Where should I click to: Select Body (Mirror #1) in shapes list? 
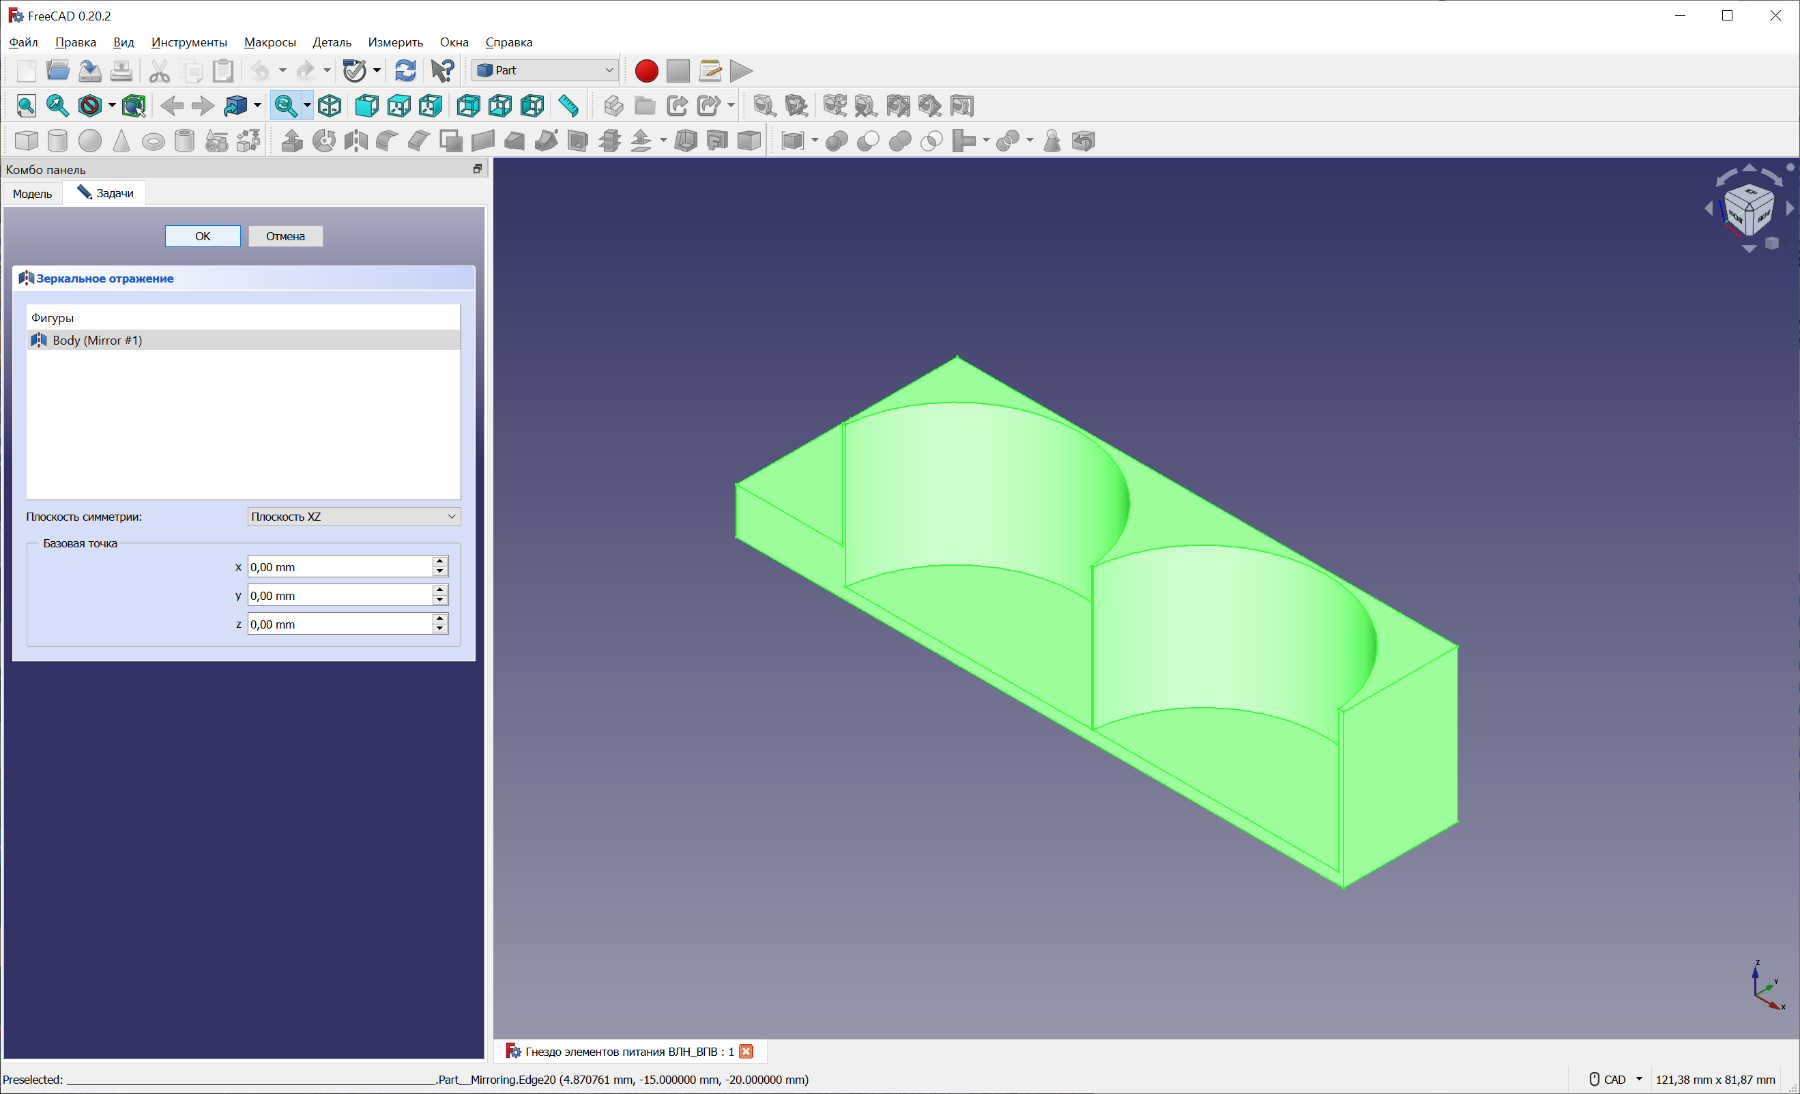tap(97, 341)
